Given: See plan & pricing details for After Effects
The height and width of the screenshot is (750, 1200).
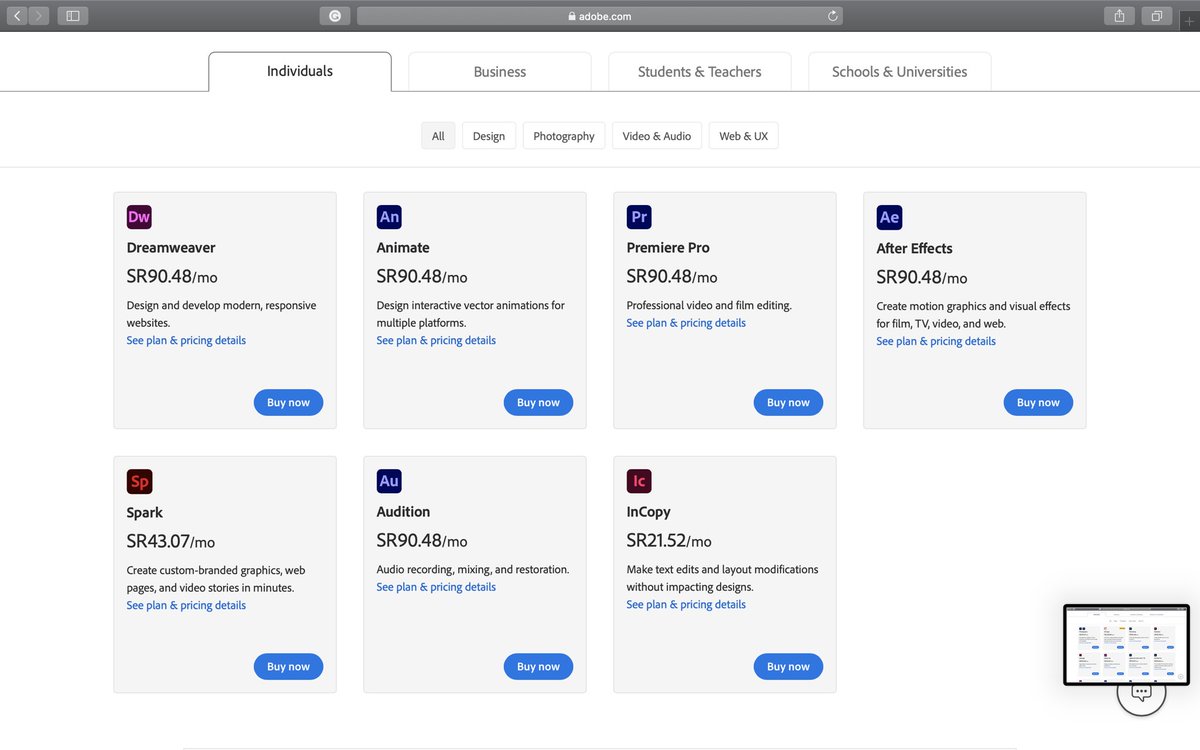Looking at the screenshot, I should [936, 341].
